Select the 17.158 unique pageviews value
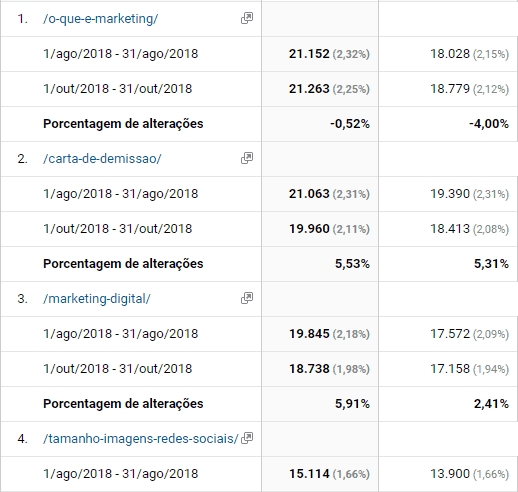Screen dimensions: 518x492 [x=450, y=369]
